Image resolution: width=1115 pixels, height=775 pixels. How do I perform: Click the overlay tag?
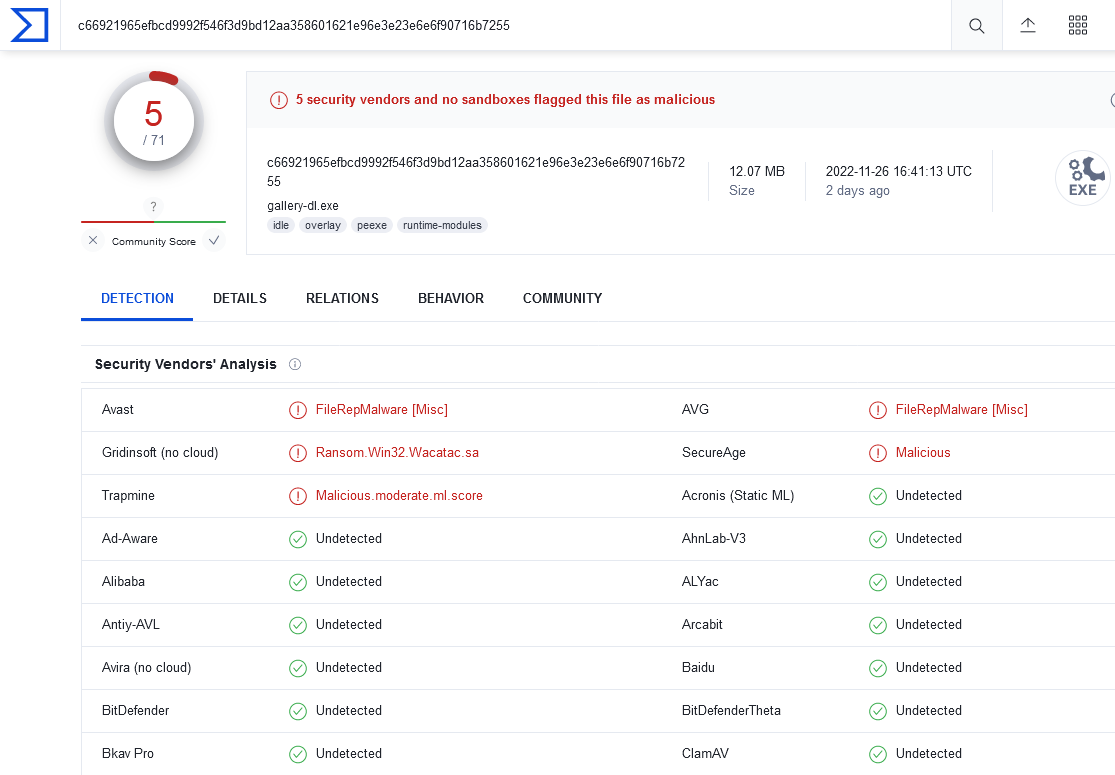click(323, 225)
